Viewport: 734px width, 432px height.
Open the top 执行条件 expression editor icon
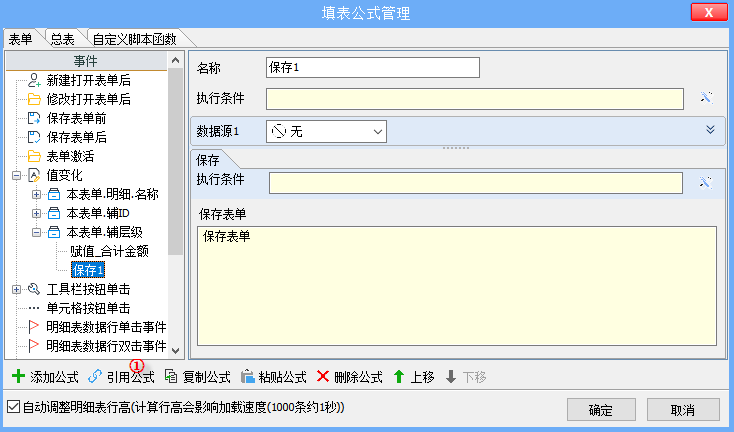(x=706, y=97)
